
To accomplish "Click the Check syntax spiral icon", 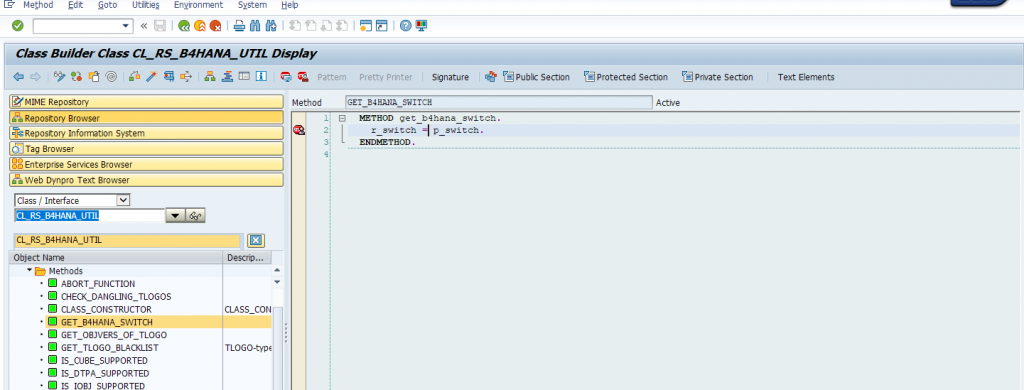I will tap(111, 77).
